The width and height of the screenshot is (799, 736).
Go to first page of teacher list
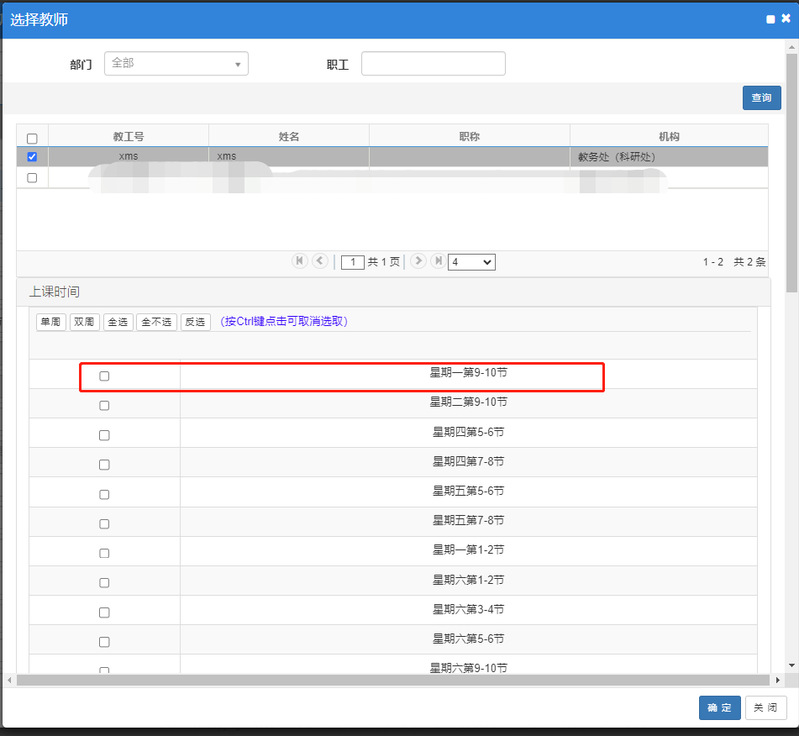coord(299,261)
